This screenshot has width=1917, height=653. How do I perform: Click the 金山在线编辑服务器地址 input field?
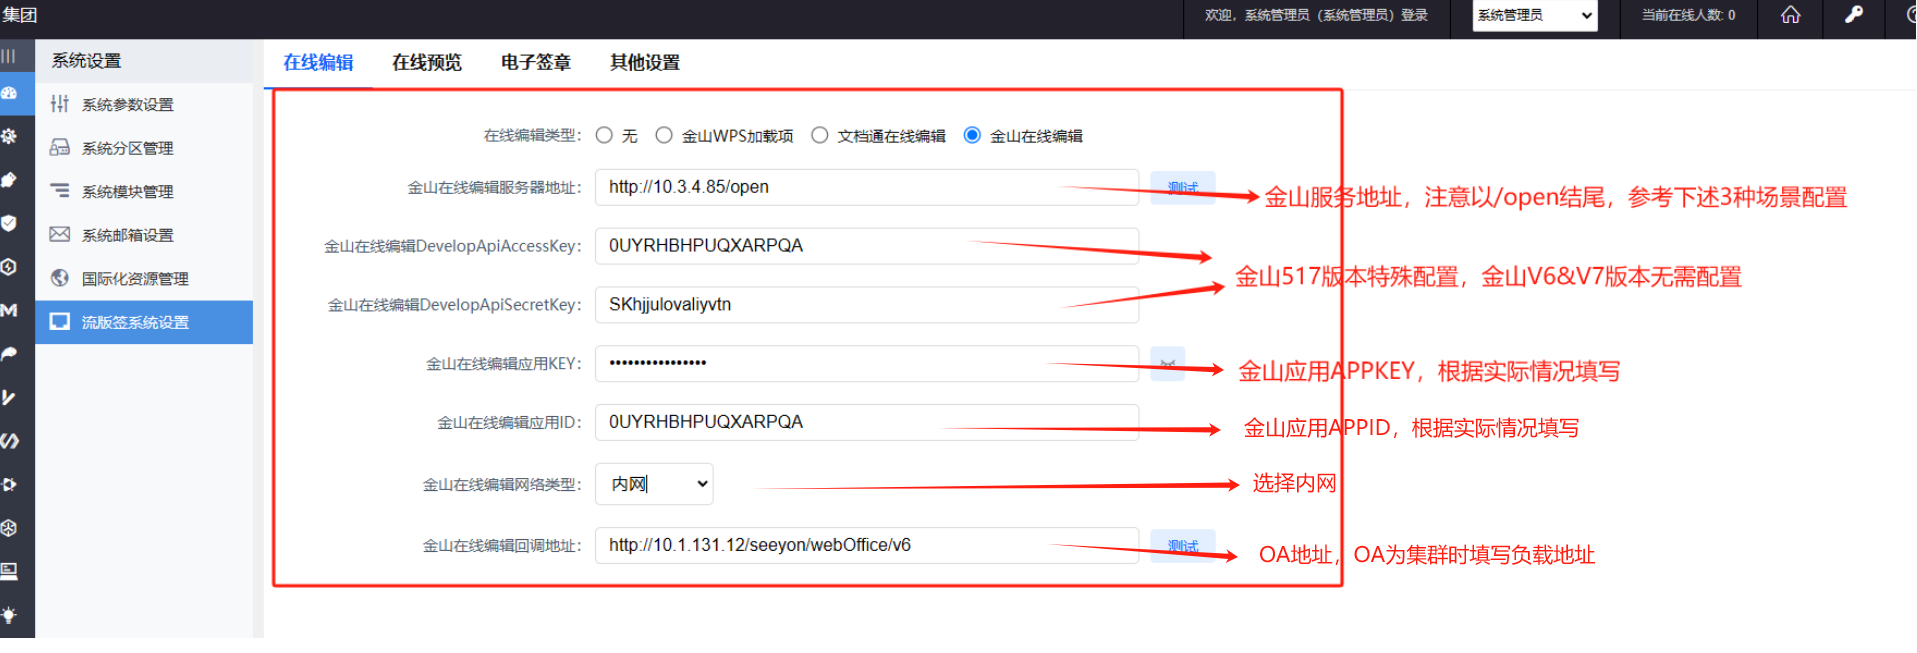(x=867, y=187)
